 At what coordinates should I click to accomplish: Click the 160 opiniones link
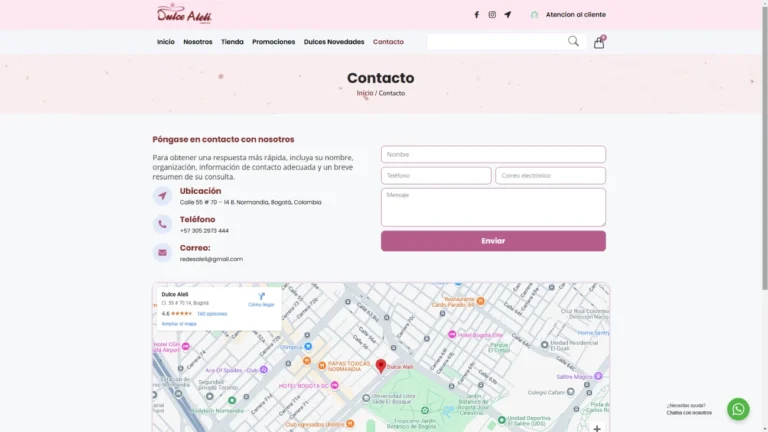pos(212,314)
